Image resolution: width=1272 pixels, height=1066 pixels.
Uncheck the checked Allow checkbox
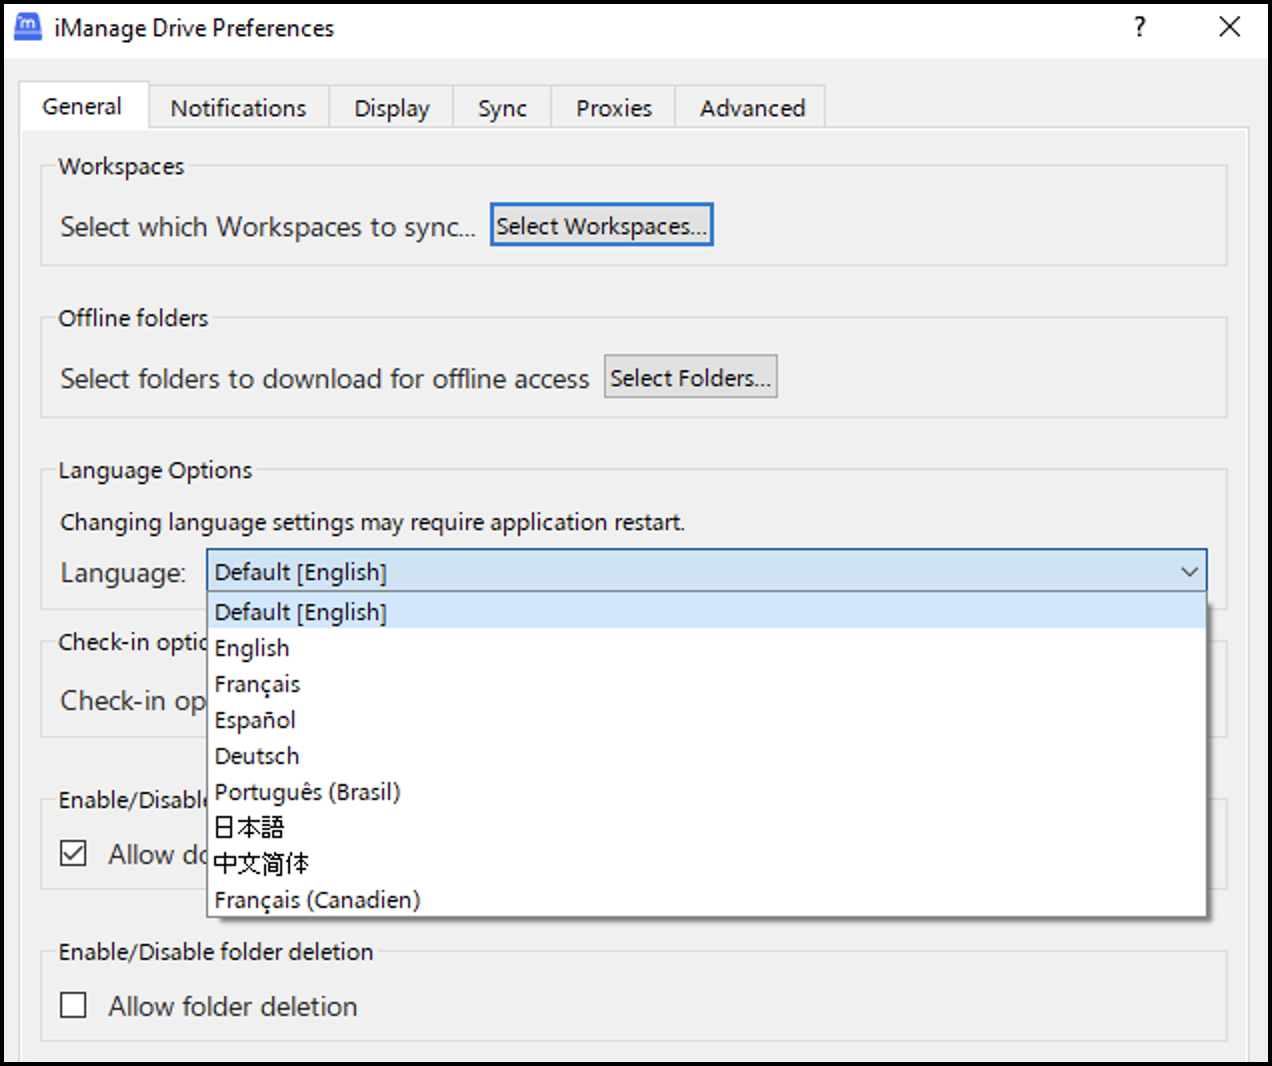[x=73, y=853]
